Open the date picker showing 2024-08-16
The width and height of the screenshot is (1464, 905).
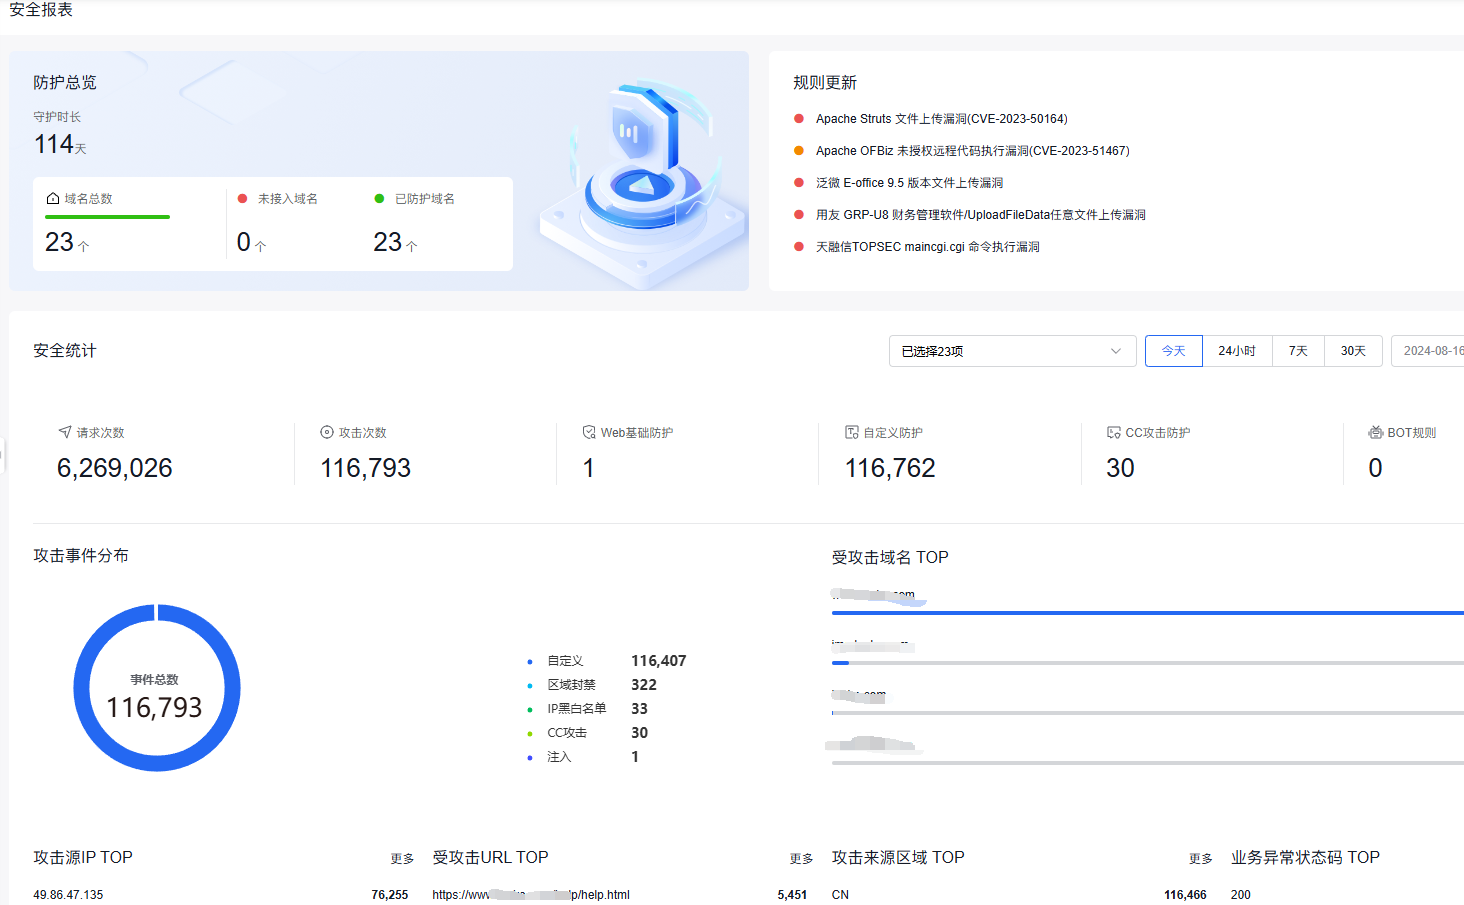click(x=1428, y=351)
